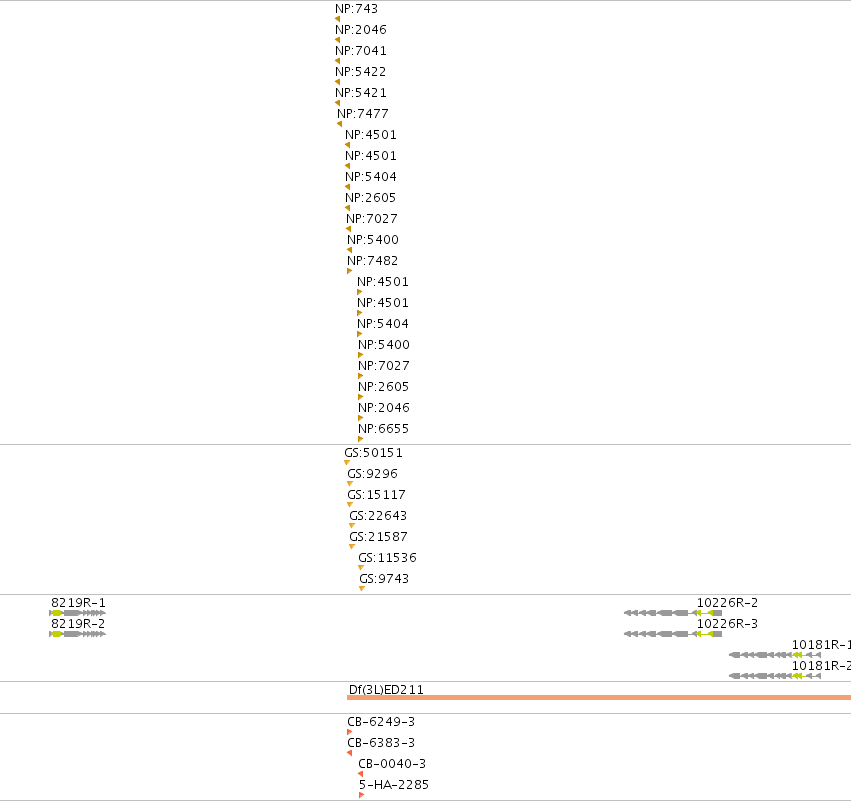The image size is (851, 801).
Task: Open the 10226R-3 gene label
Action: tap(727, 624)
